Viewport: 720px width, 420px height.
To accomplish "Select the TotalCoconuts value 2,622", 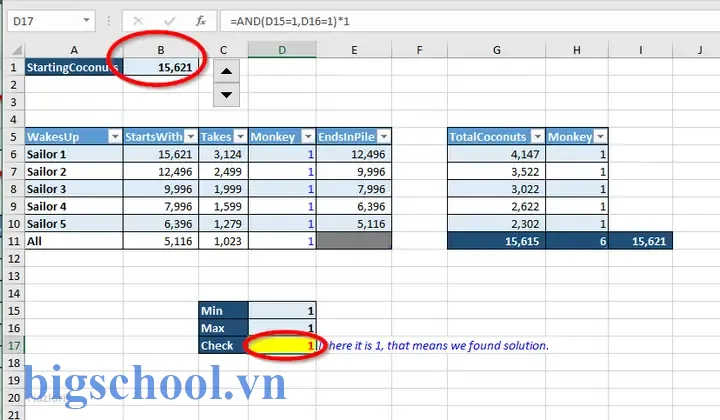I will (x=496, y=207).
